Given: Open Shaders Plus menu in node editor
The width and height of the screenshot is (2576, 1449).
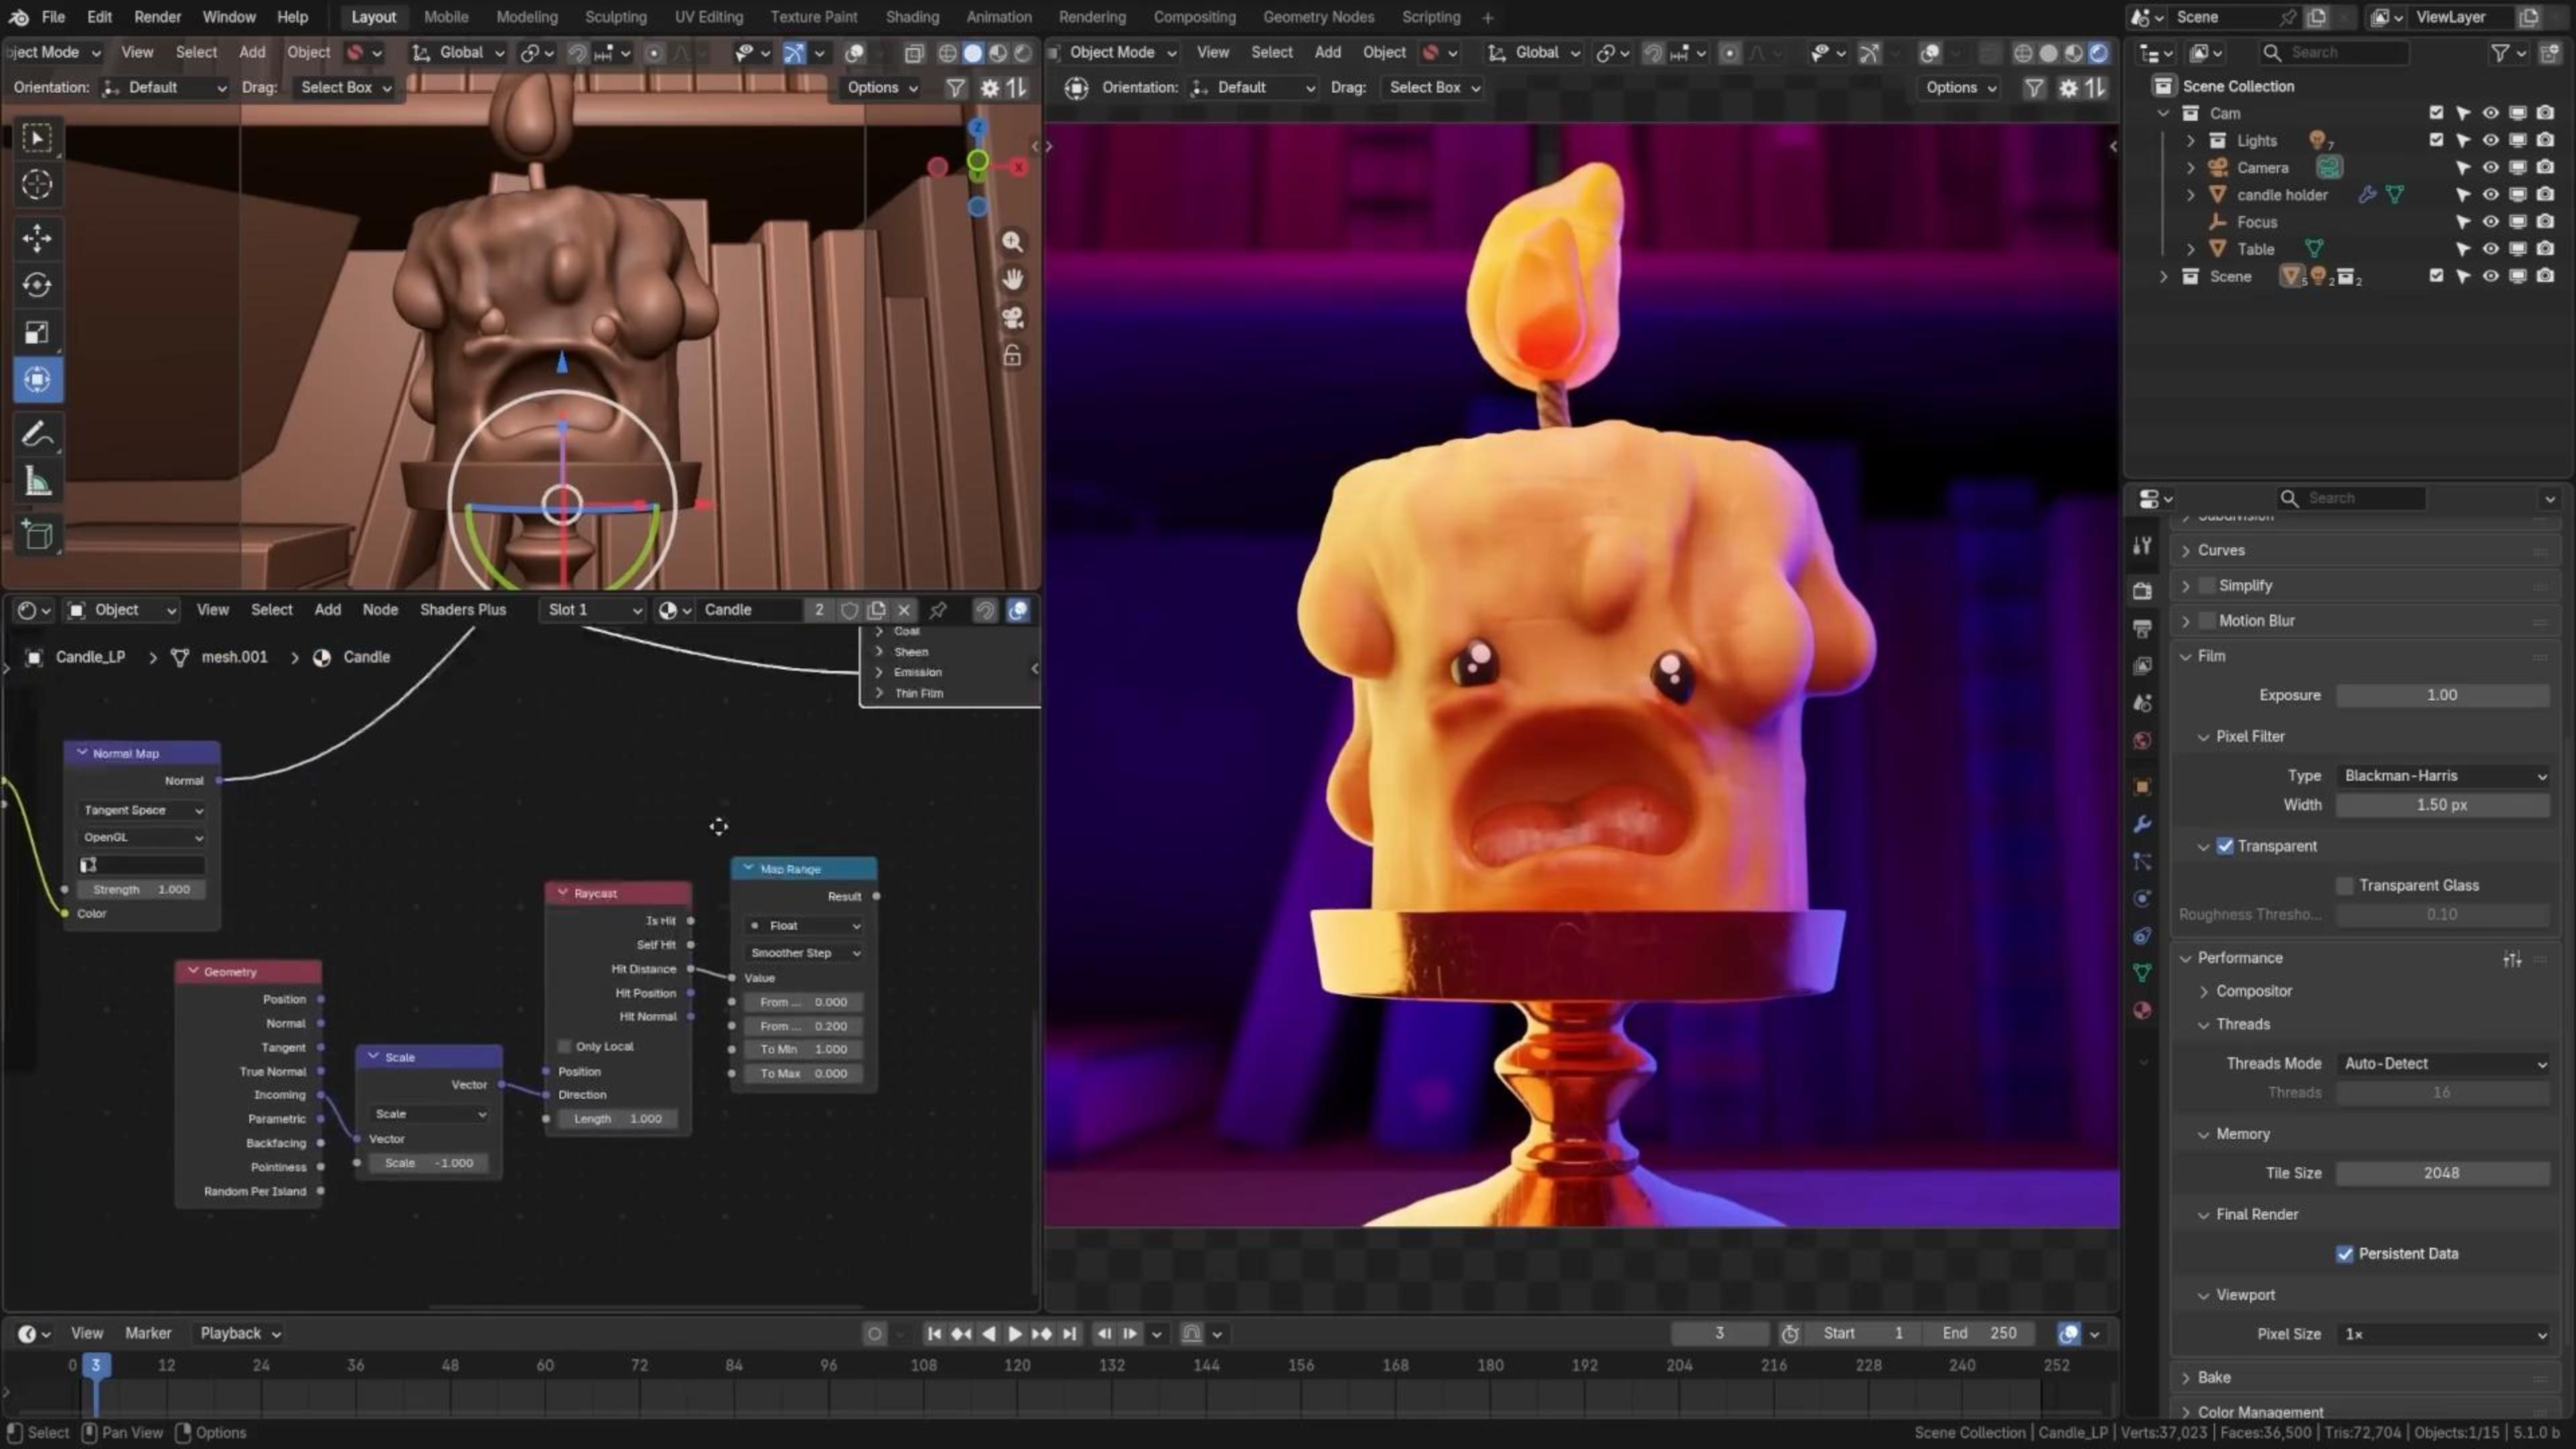Looking at the screenshot, I should coord(462,610).
